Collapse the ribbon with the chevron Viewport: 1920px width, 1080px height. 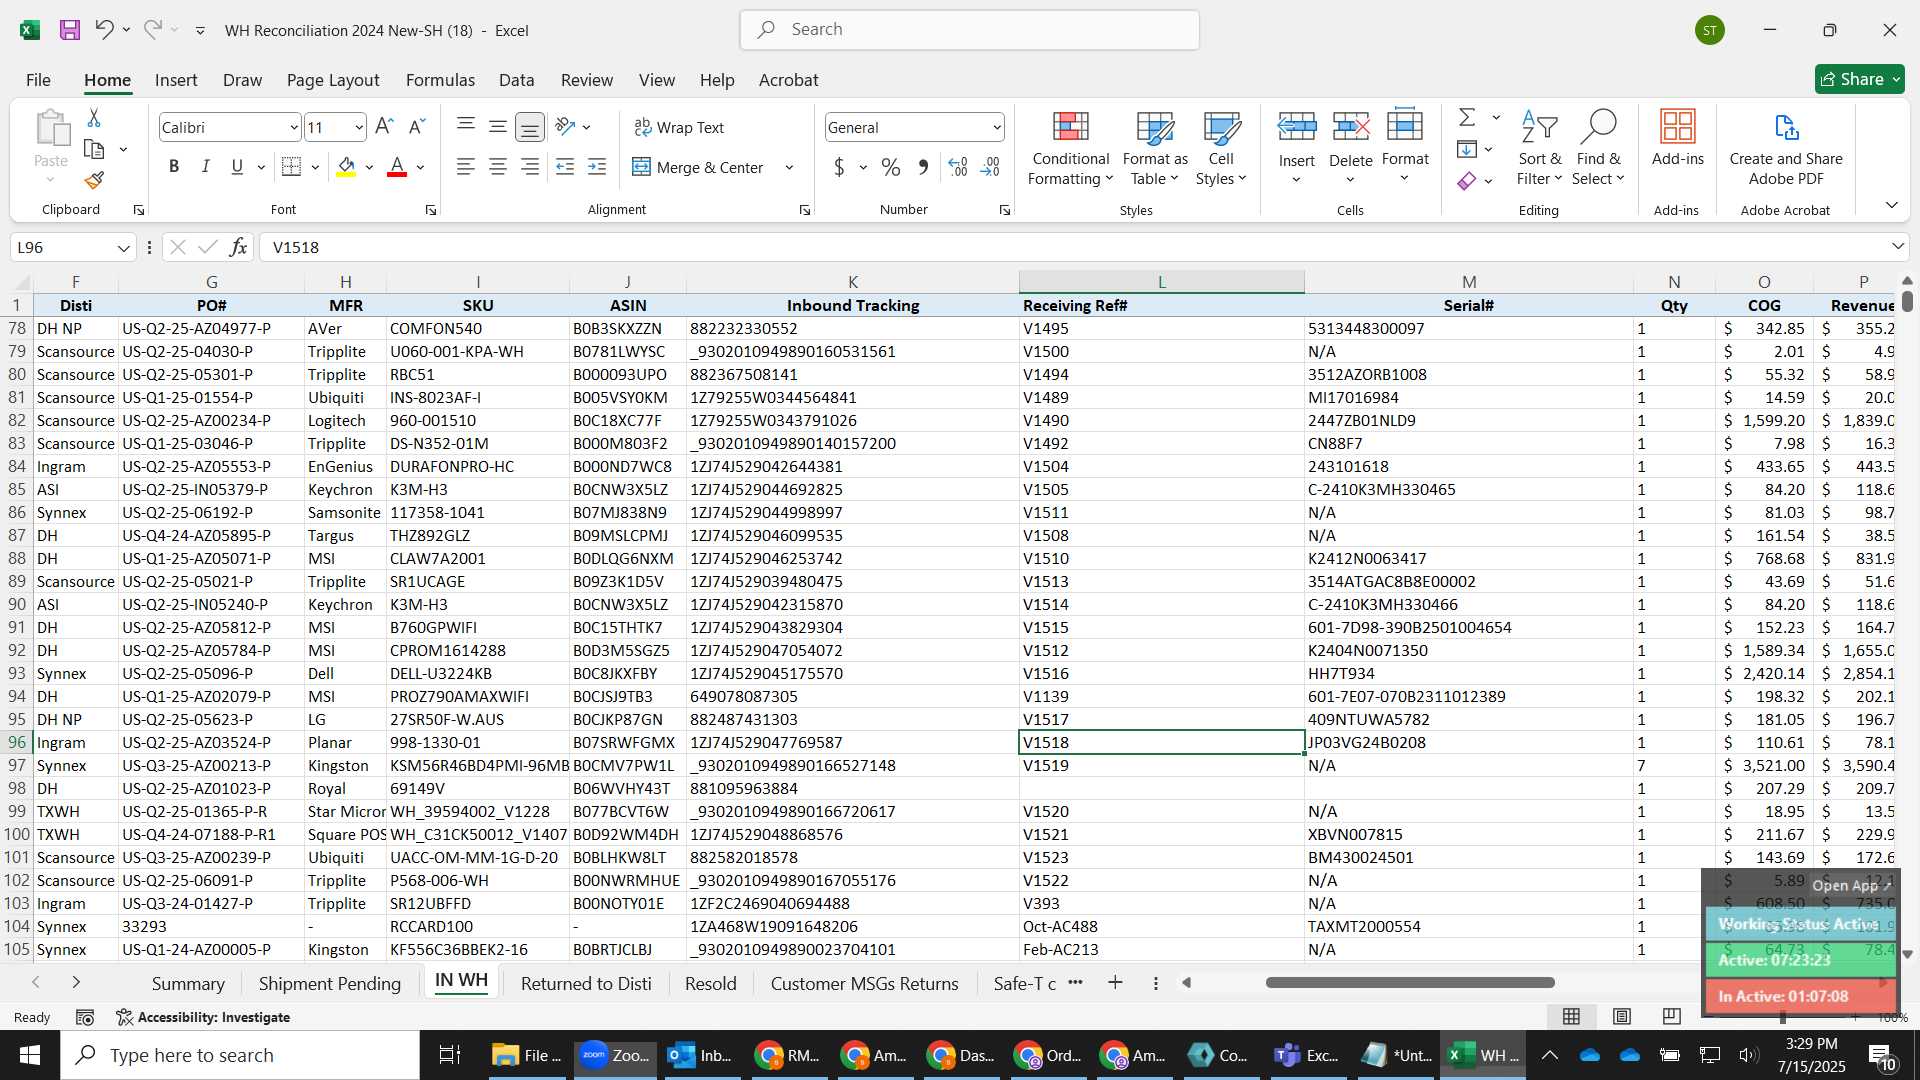[x=1891, y=205]
